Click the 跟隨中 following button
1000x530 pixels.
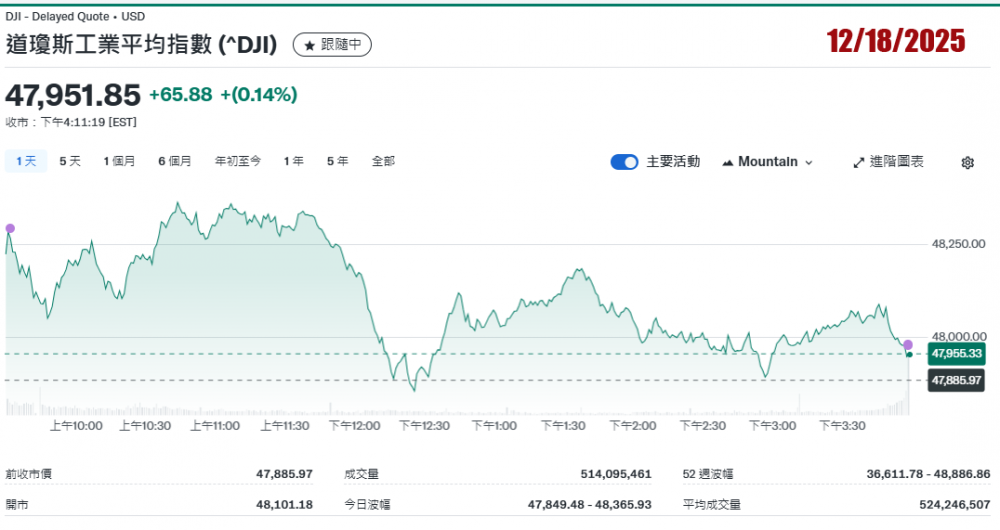pos(333,45)
